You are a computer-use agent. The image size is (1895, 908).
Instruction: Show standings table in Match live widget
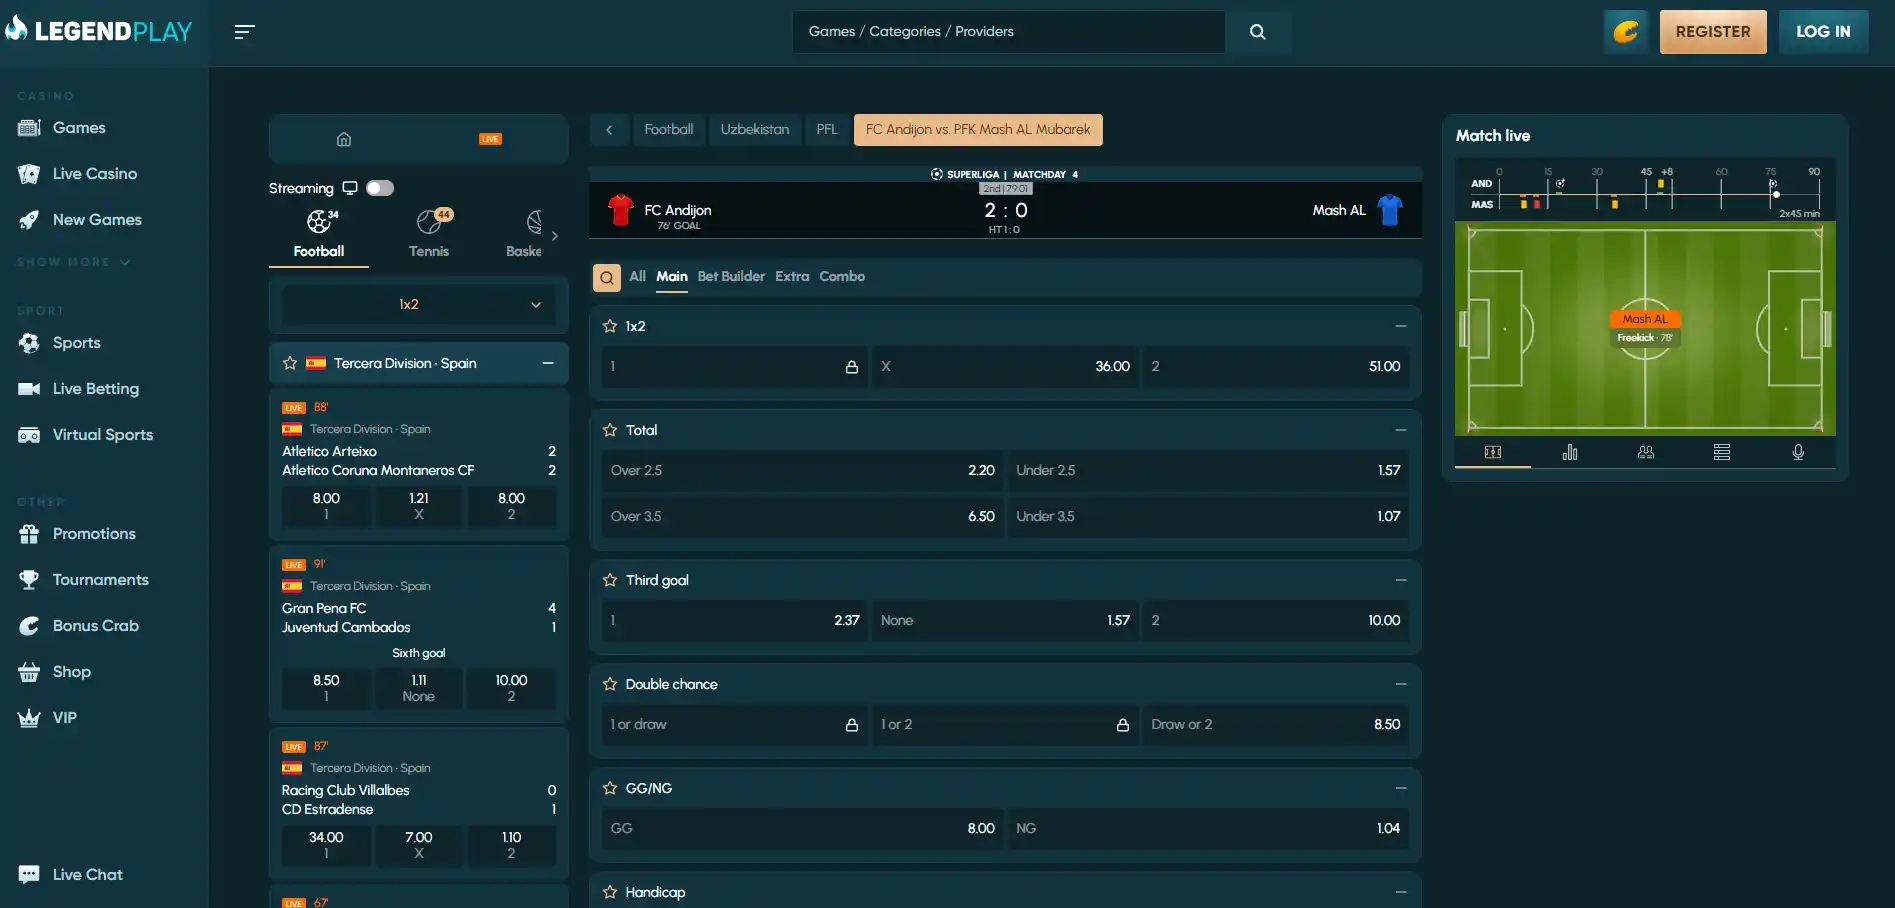click(1722, 453)
